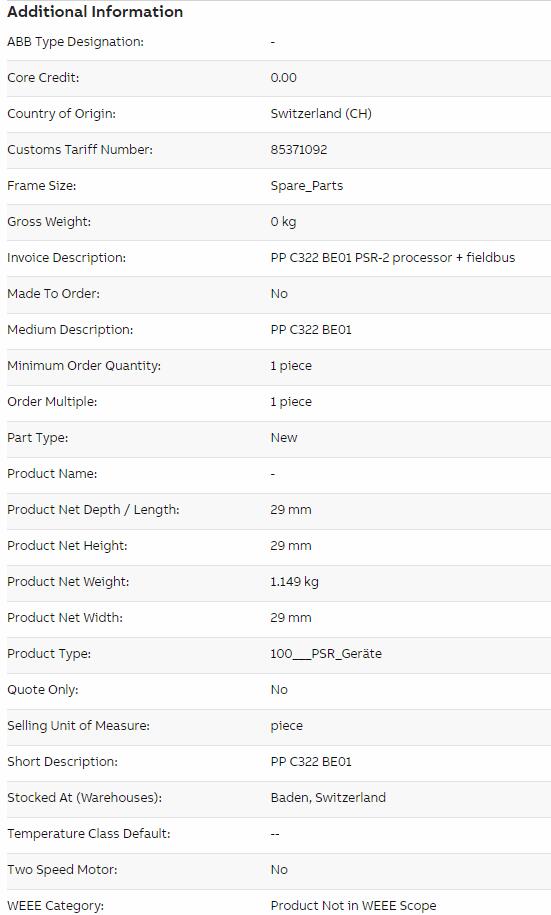
Task: Click the Short Description value PP C322 BE01
Action: [311, 762]
